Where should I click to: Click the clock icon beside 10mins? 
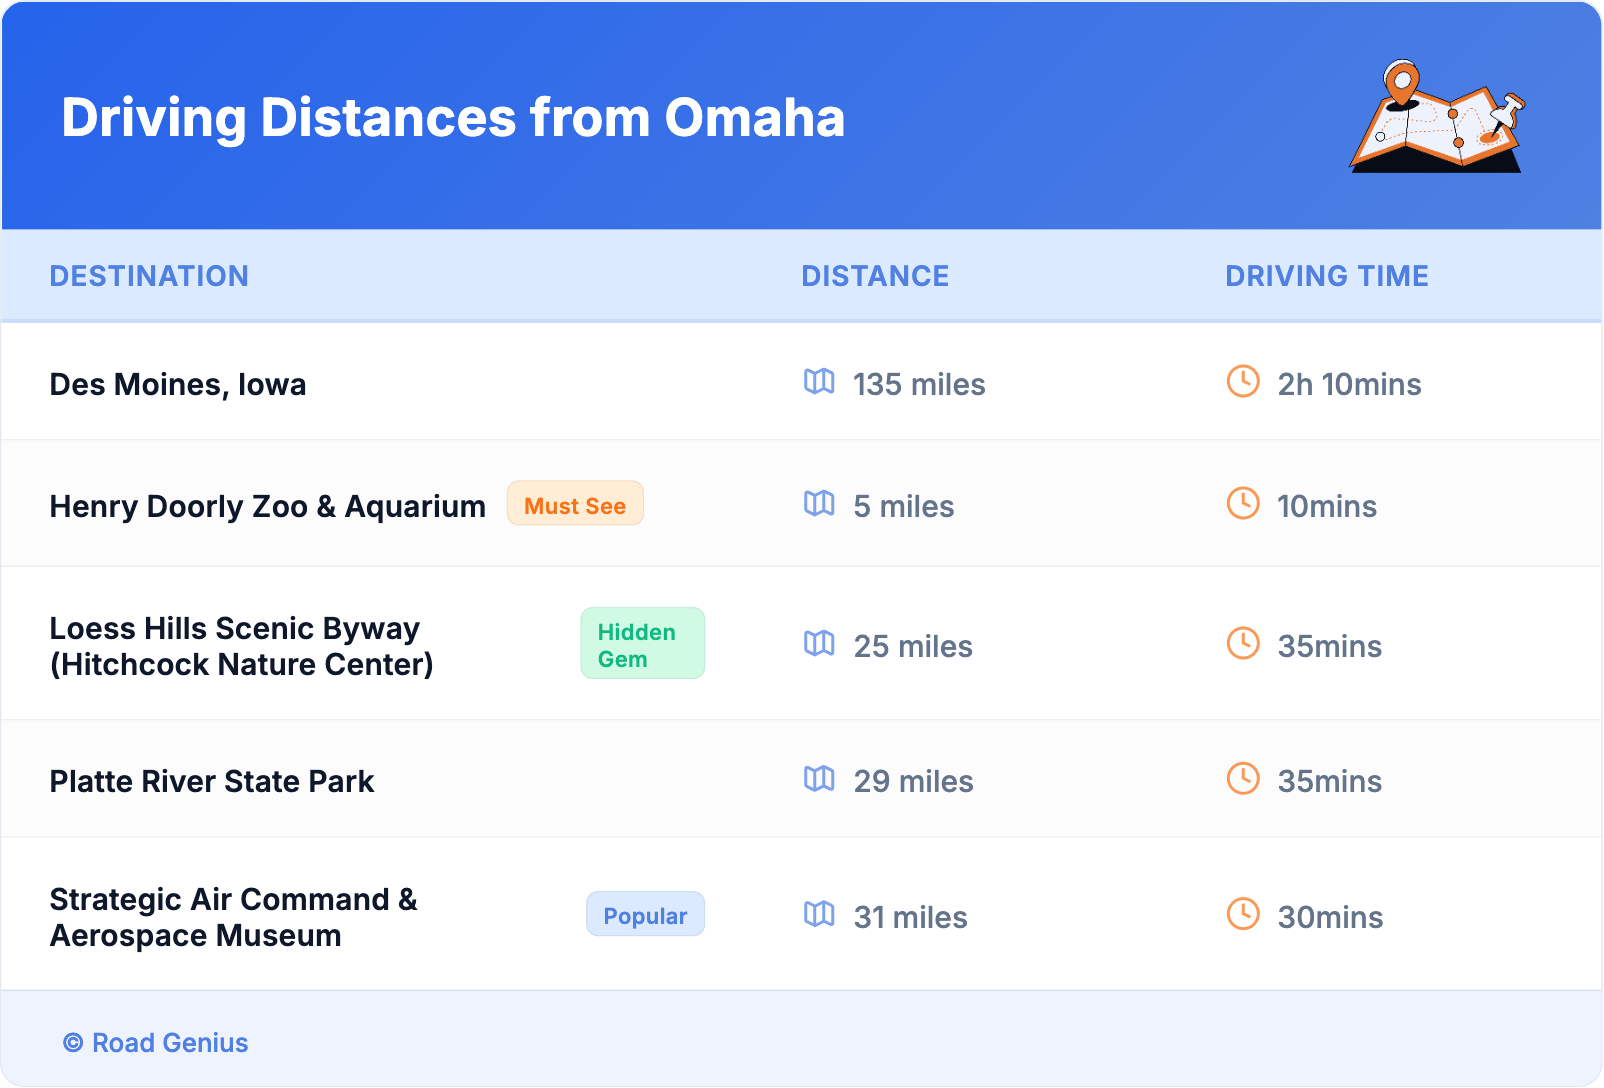pyautogui.click(x=1243, y=503)
